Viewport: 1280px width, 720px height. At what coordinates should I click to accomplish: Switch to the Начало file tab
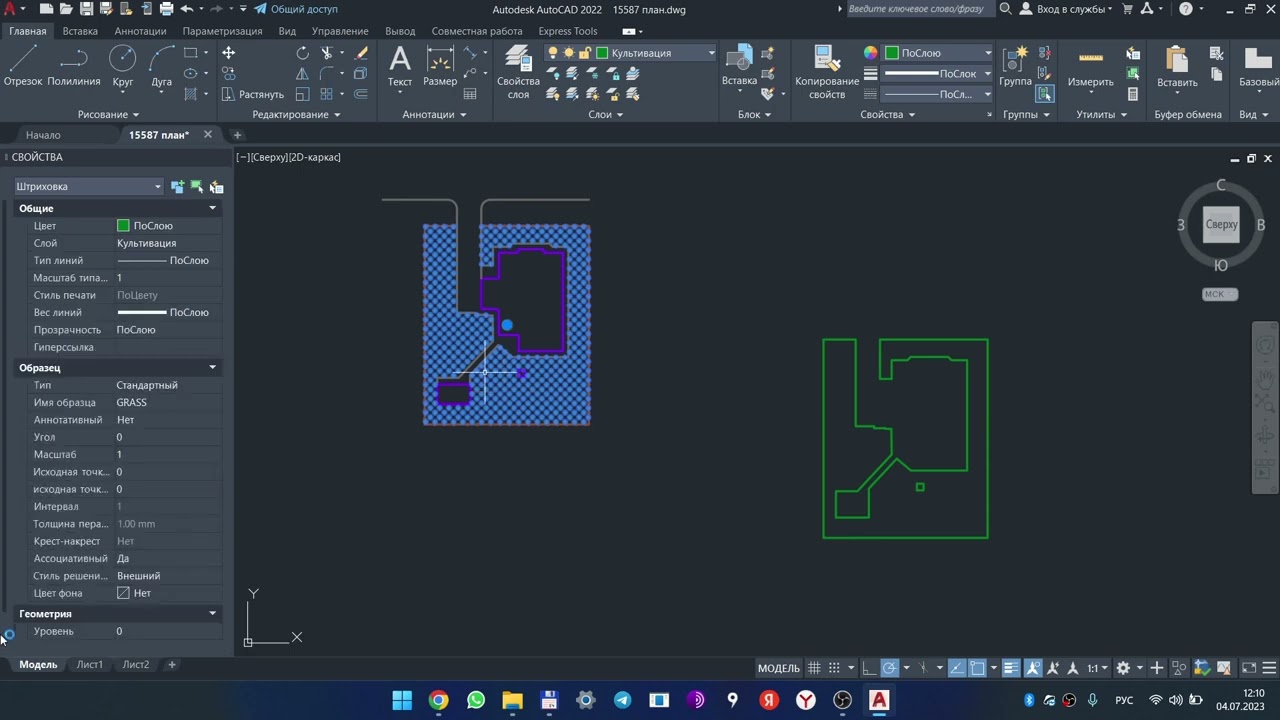(43, 135)
